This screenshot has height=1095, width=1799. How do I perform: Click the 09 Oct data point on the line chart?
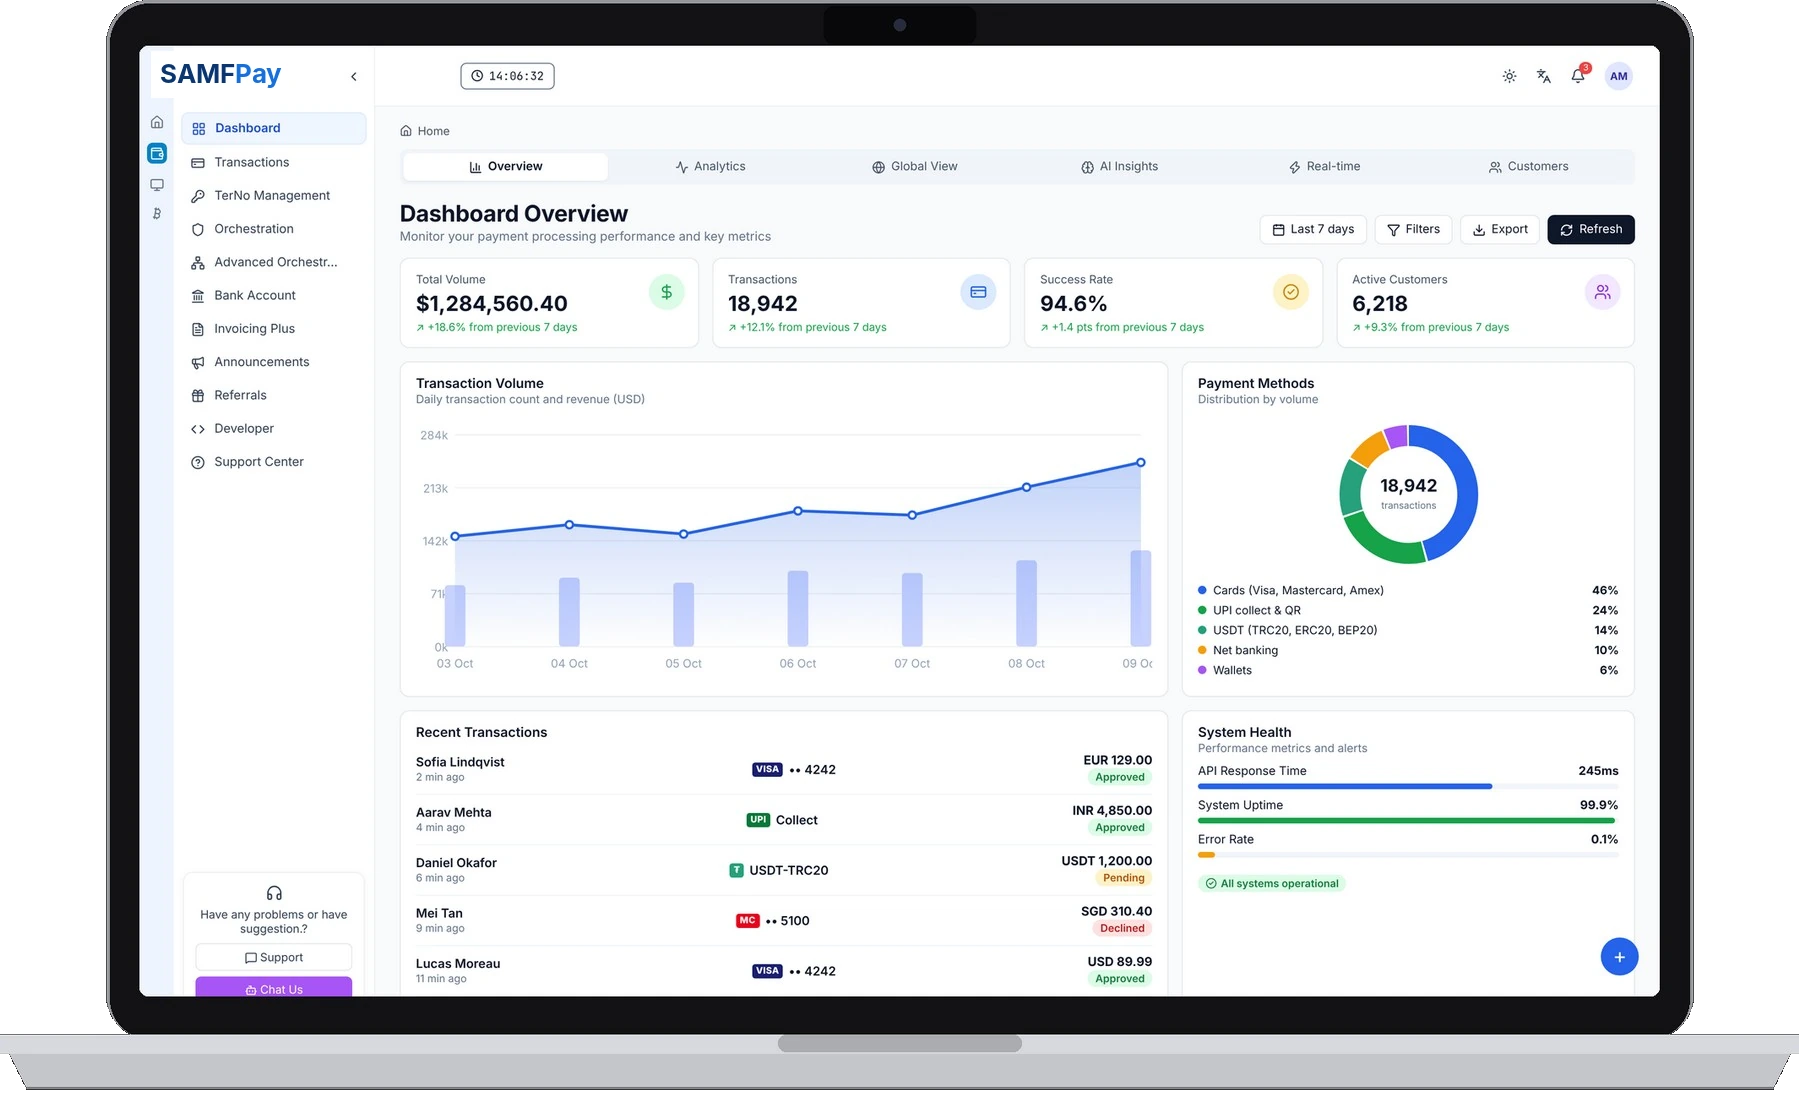(x=1141, y=463)
